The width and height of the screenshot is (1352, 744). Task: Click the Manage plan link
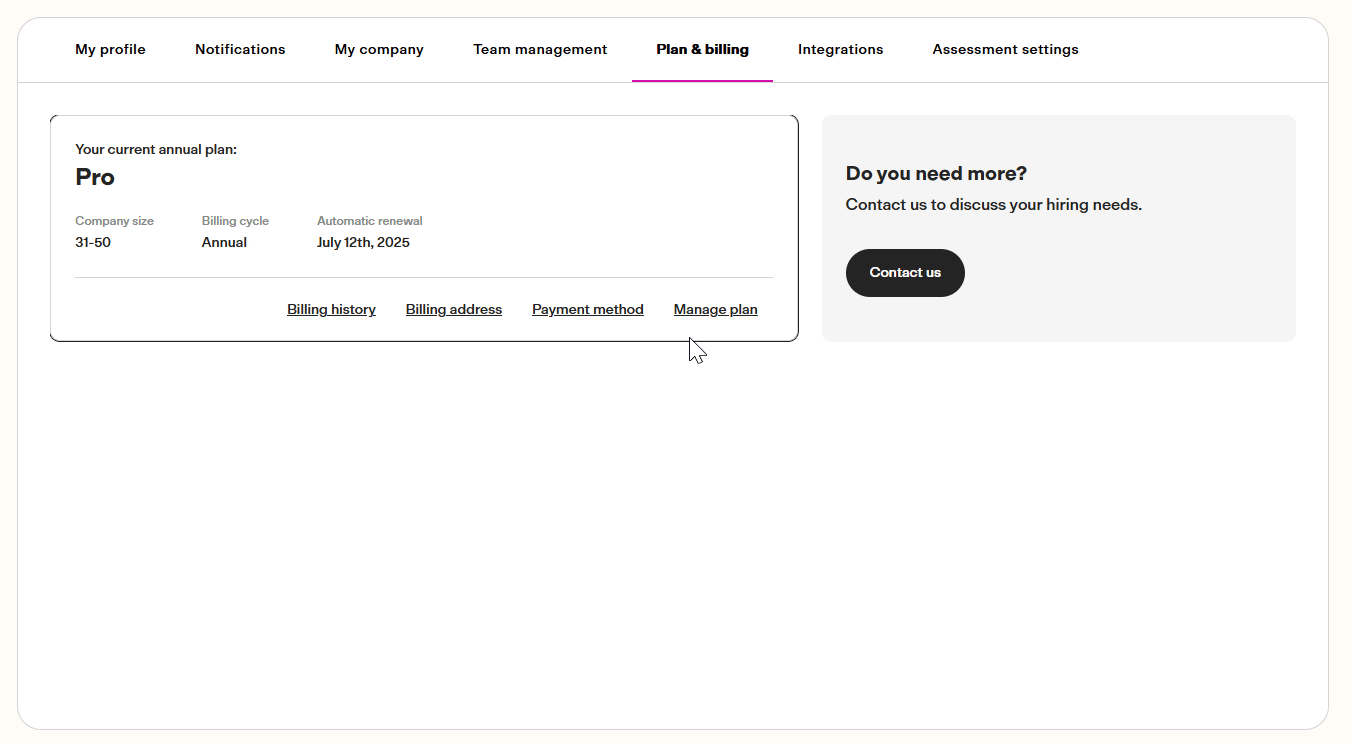pos(716,310)
